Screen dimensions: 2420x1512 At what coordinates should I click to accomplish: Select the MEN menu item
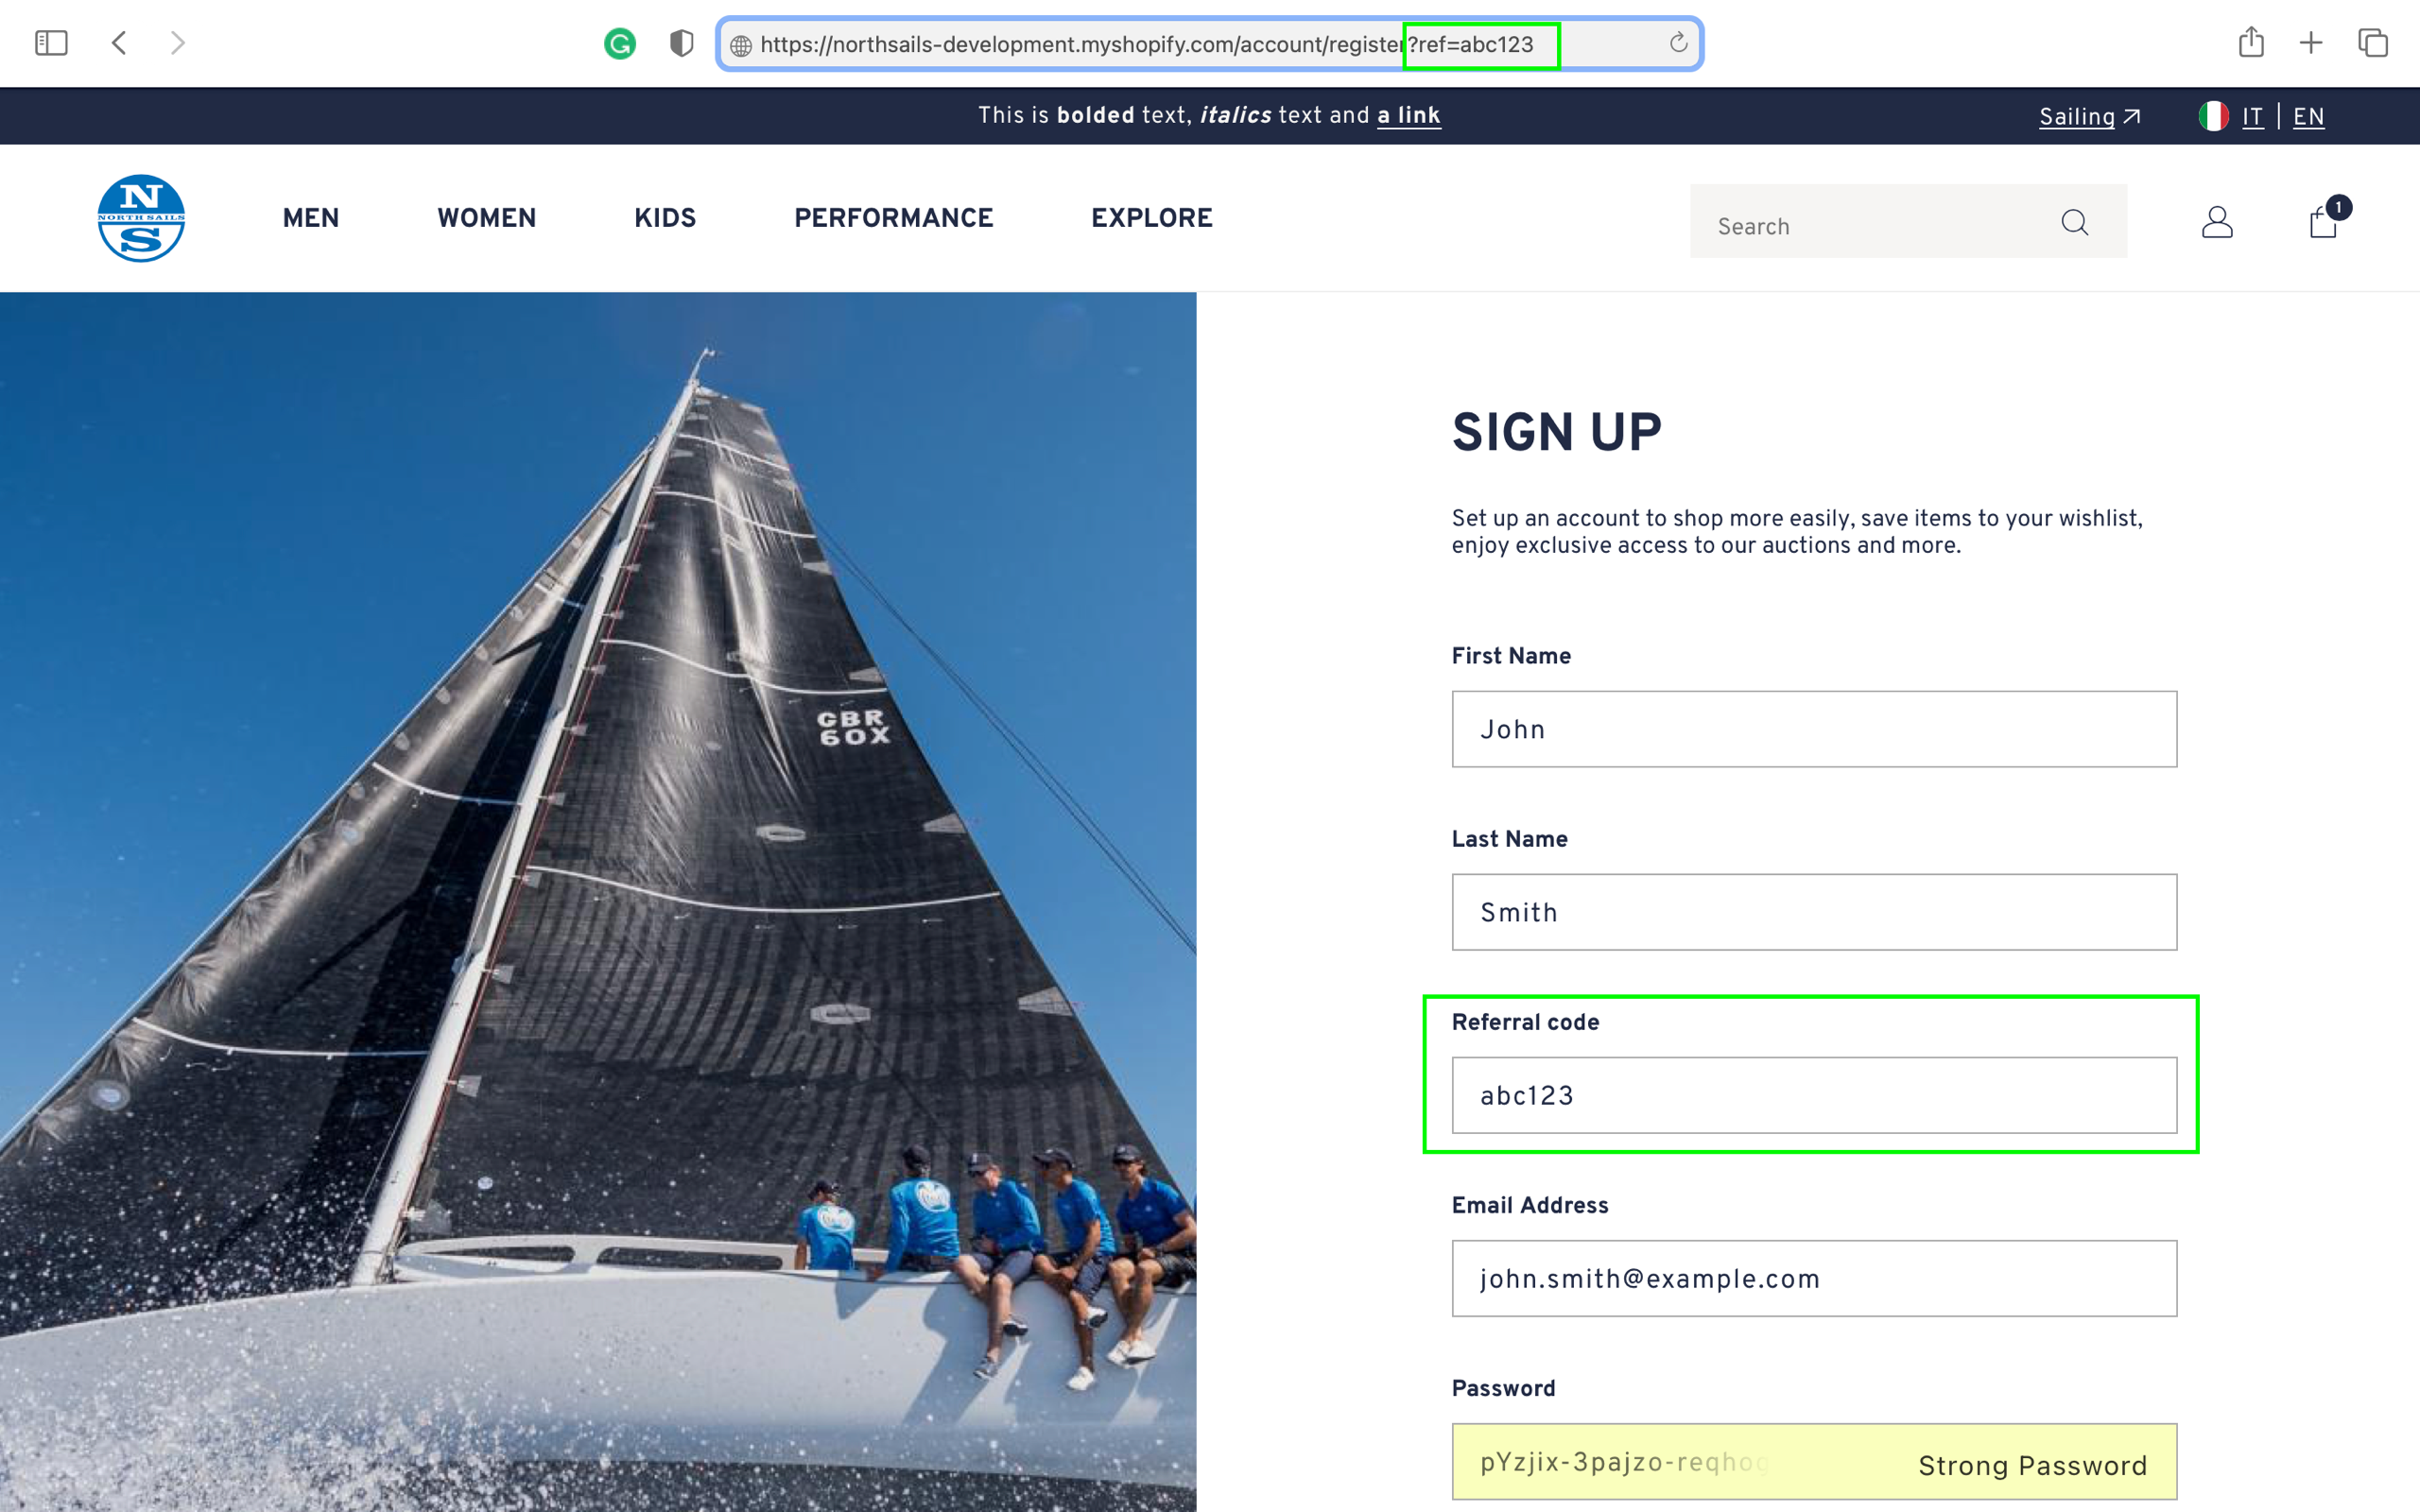pos(312,217)
